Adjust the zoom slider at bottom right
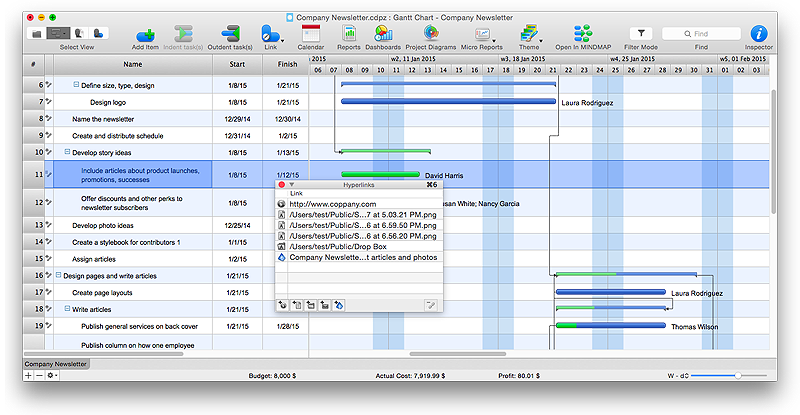The height and width of the screenshot is (415, 800). (737, 375)
